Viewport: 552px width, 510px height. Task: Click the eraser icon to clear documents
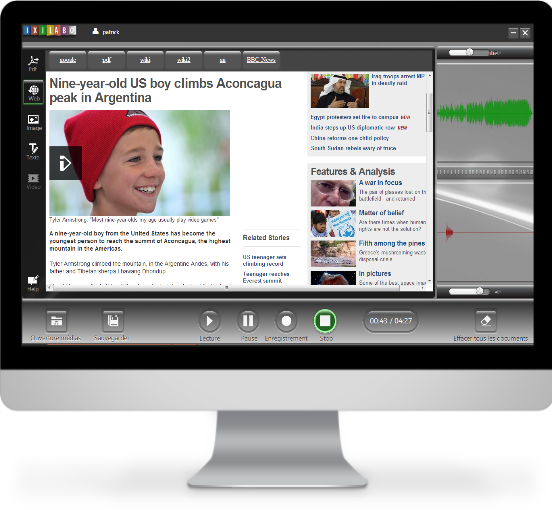pos(486,320)
